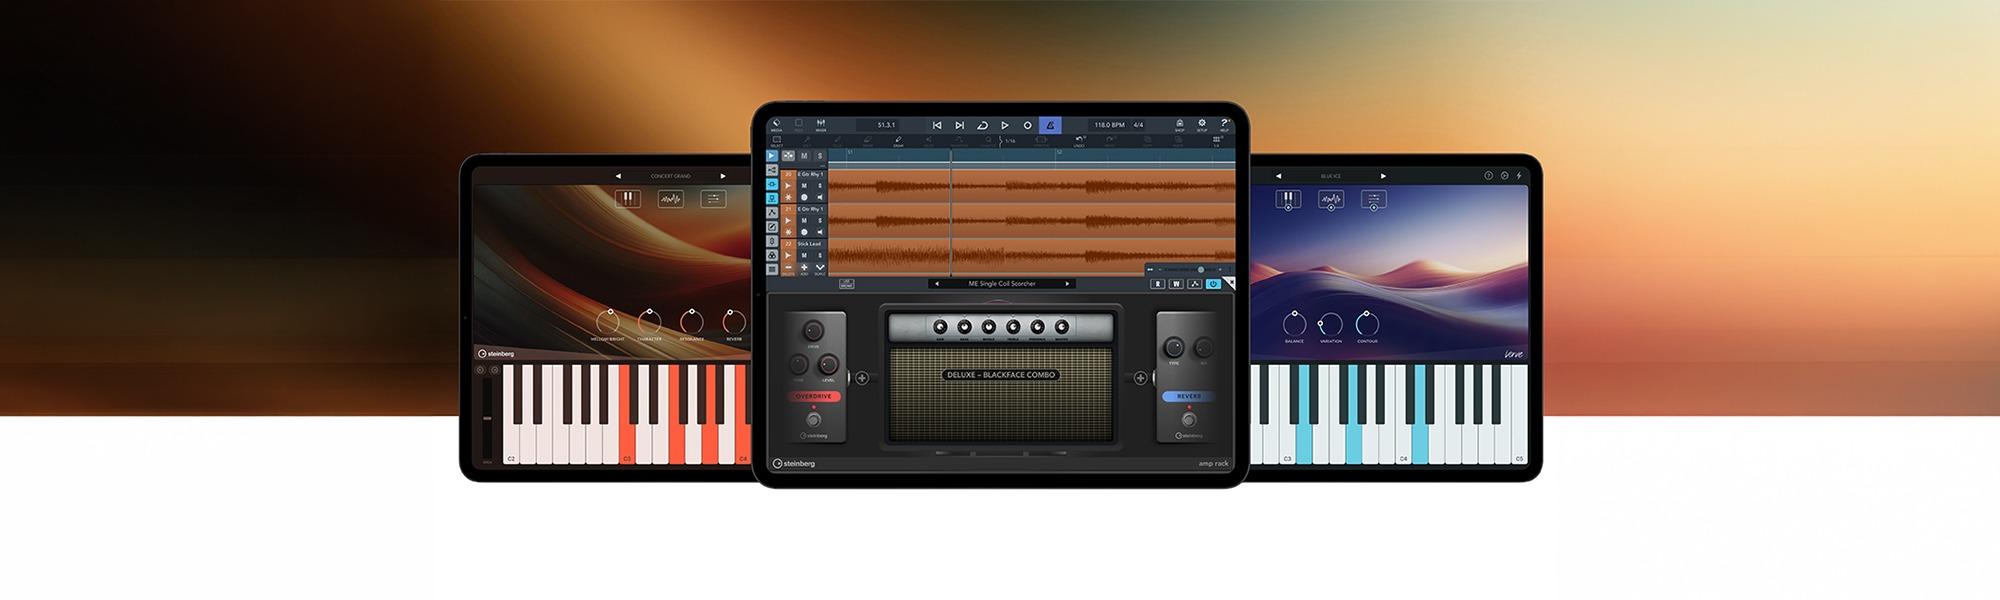Open the Setup gear icon
This screenshot has width=2000, height=600.
1202,124
